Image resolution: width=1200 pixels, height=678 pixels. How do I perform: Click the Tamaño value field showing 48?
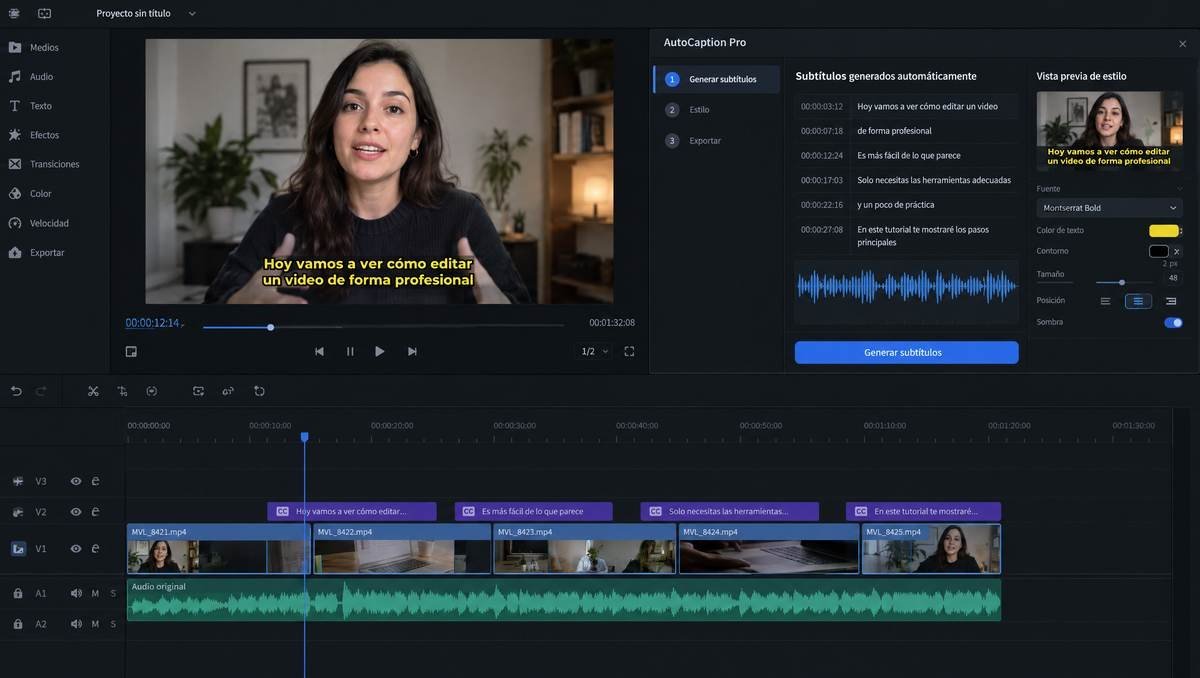(x=1173, y=278)
